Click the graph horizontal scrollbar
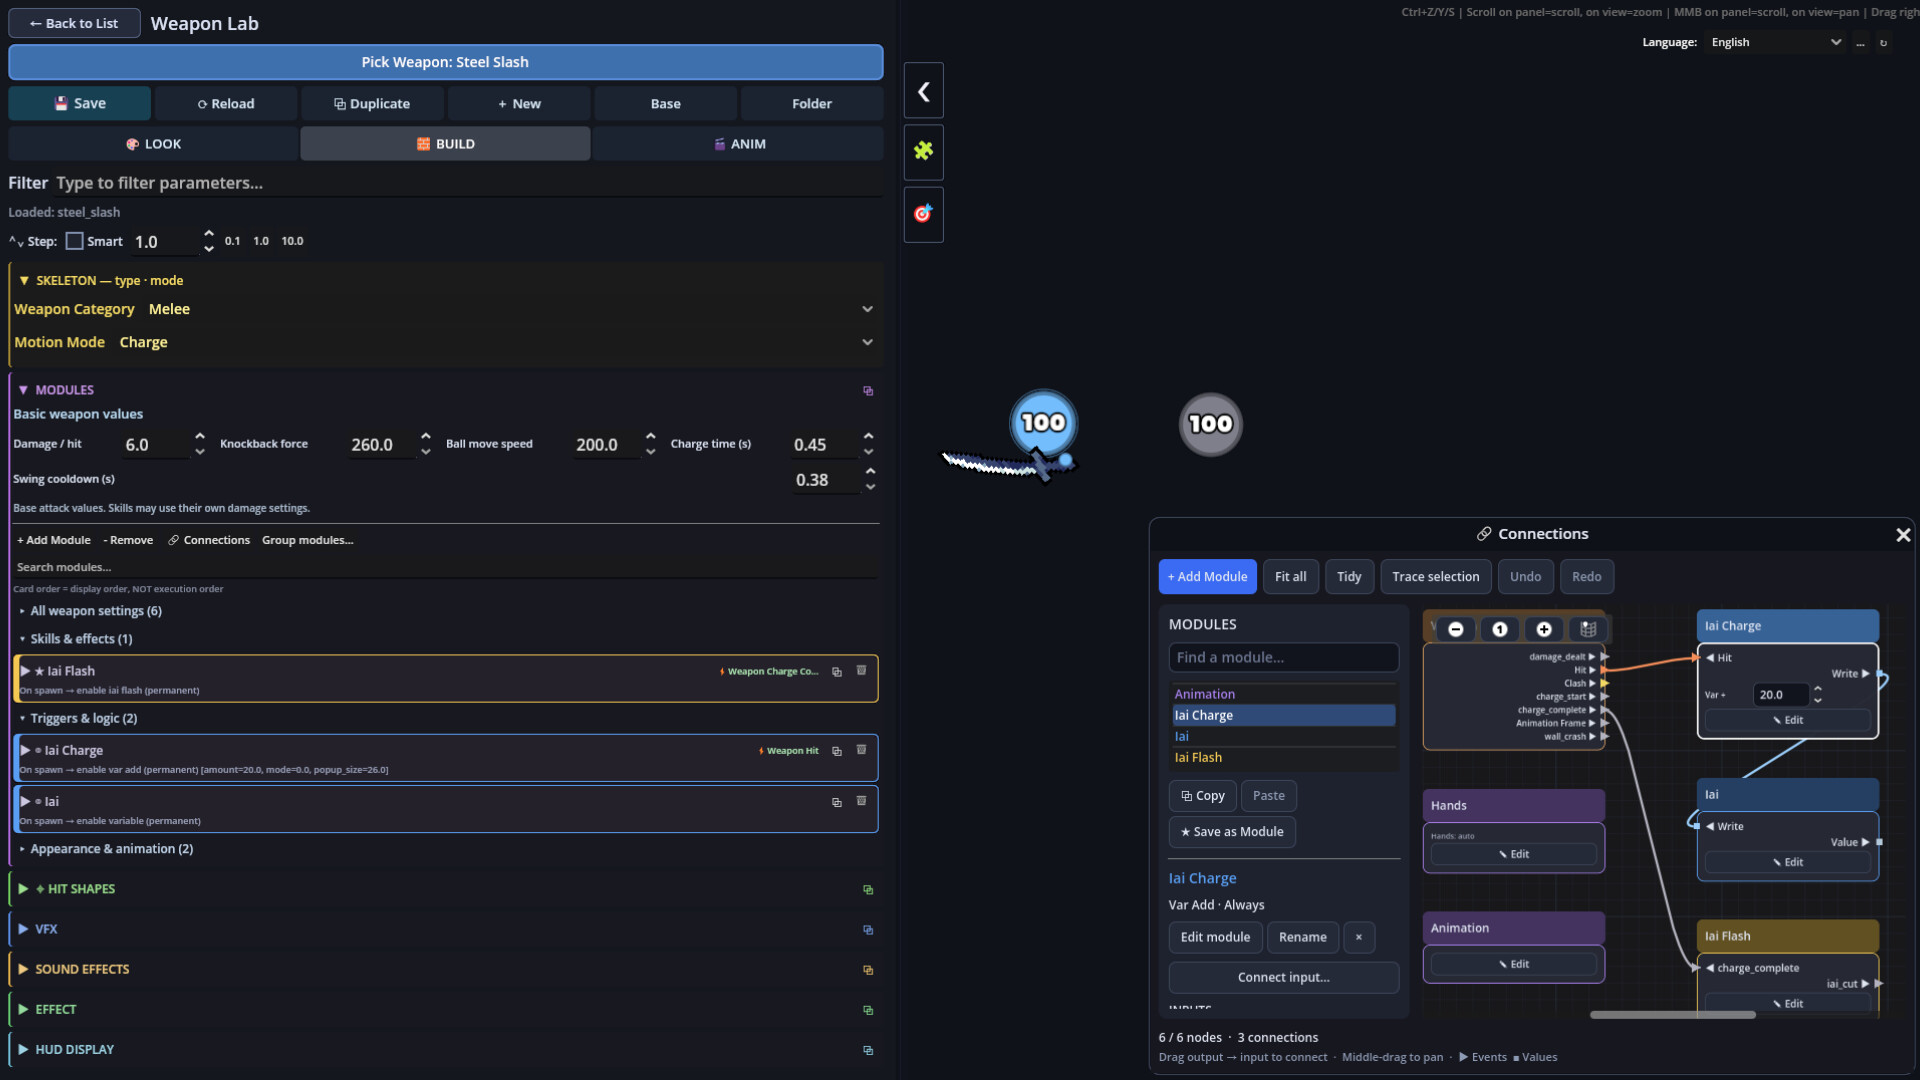 [1673, 1015]
